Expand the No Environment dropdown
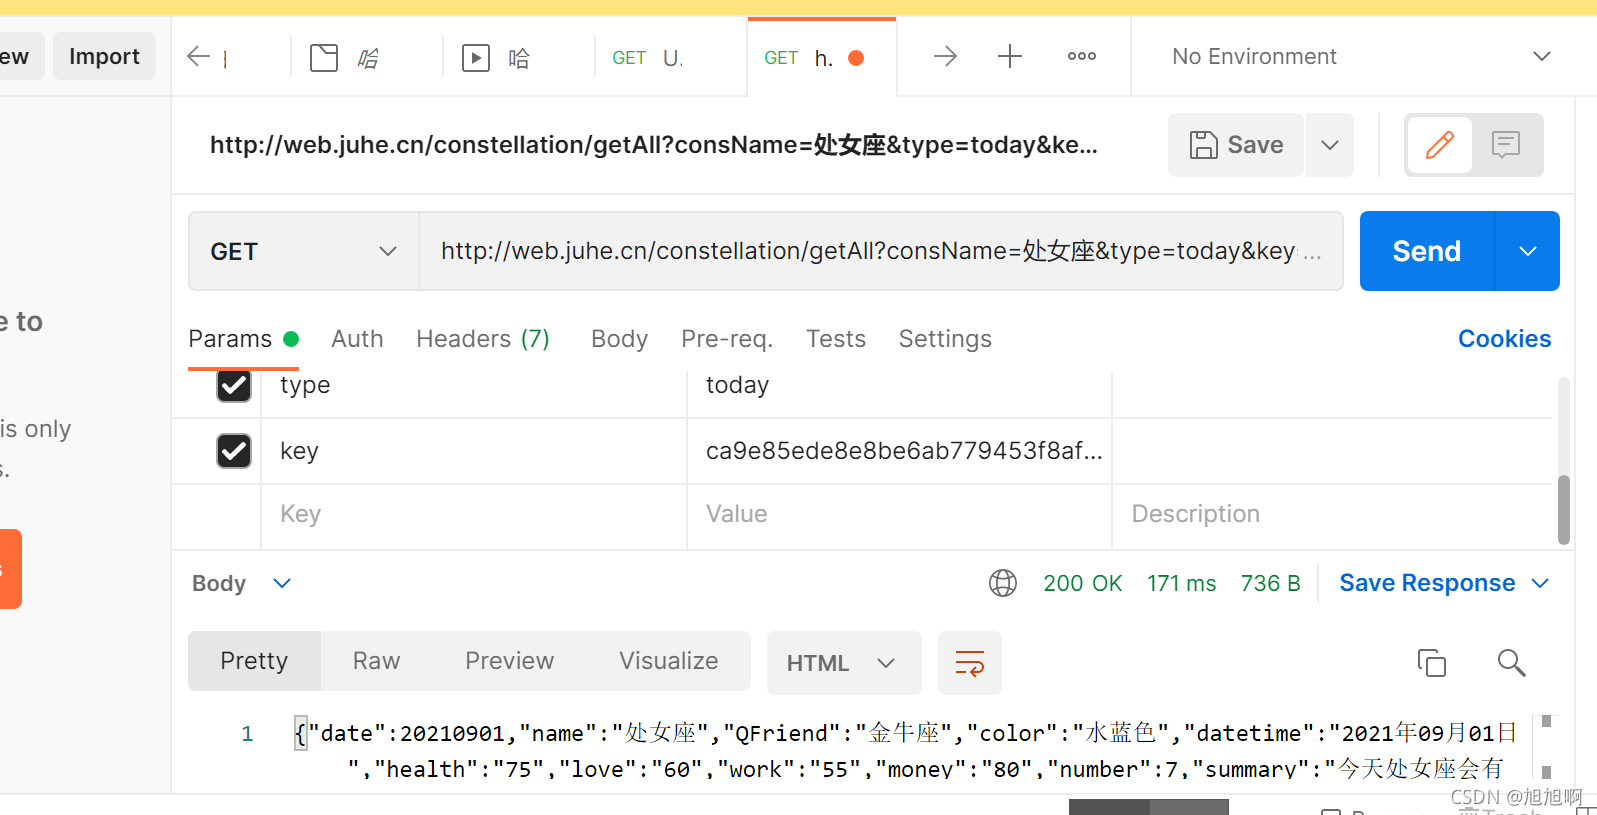Image resolution: width=1597 pixels, height=815 pixels. 1362,56
